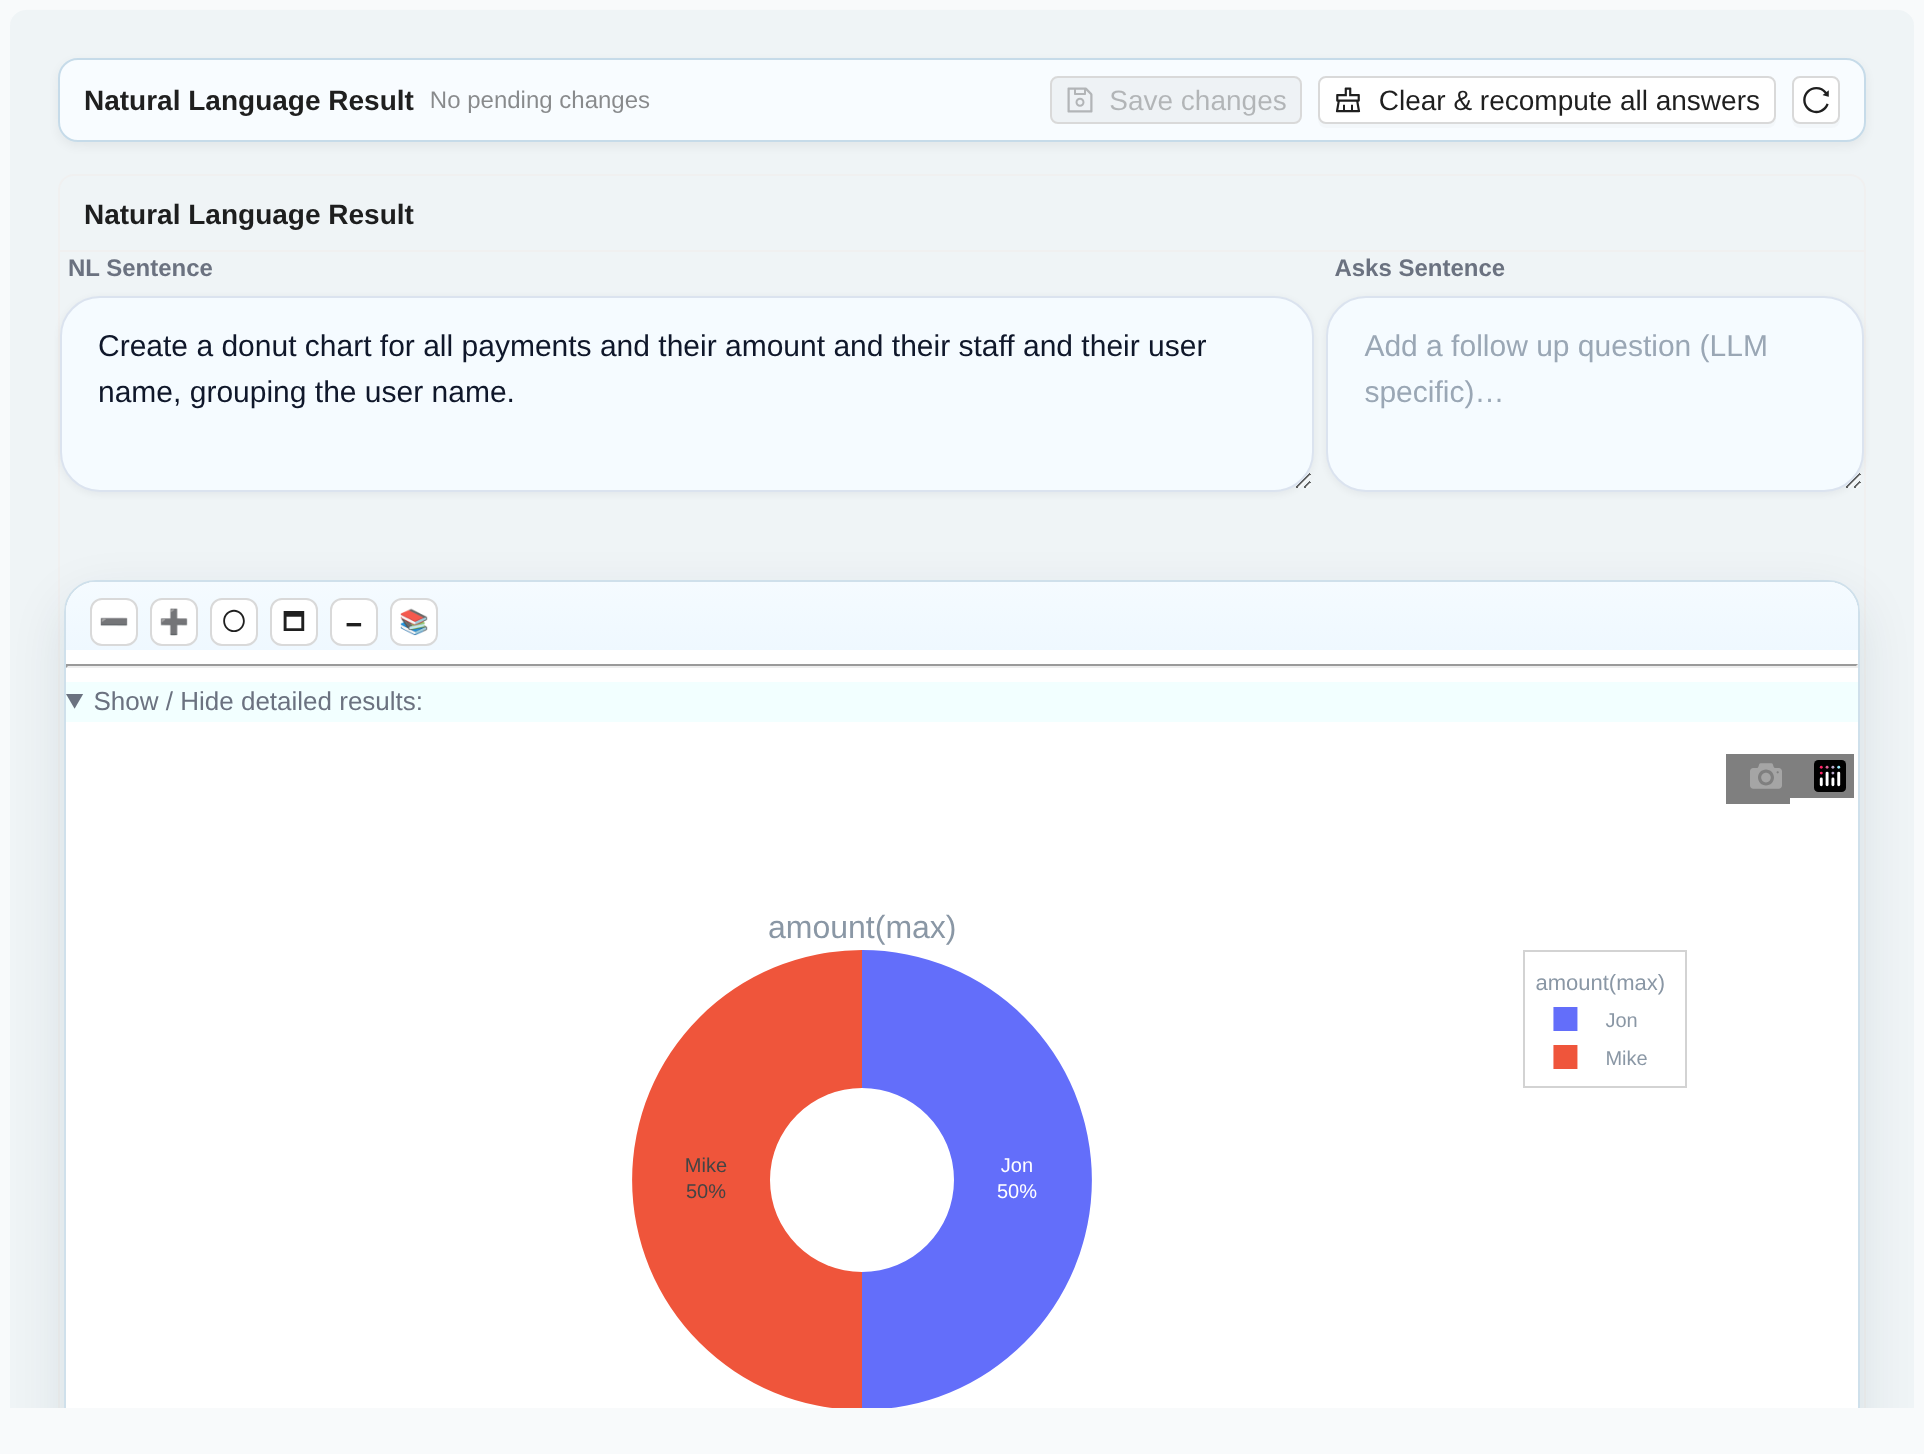
Task: Click the amount(max) legend title
Action: point(1600,983)
